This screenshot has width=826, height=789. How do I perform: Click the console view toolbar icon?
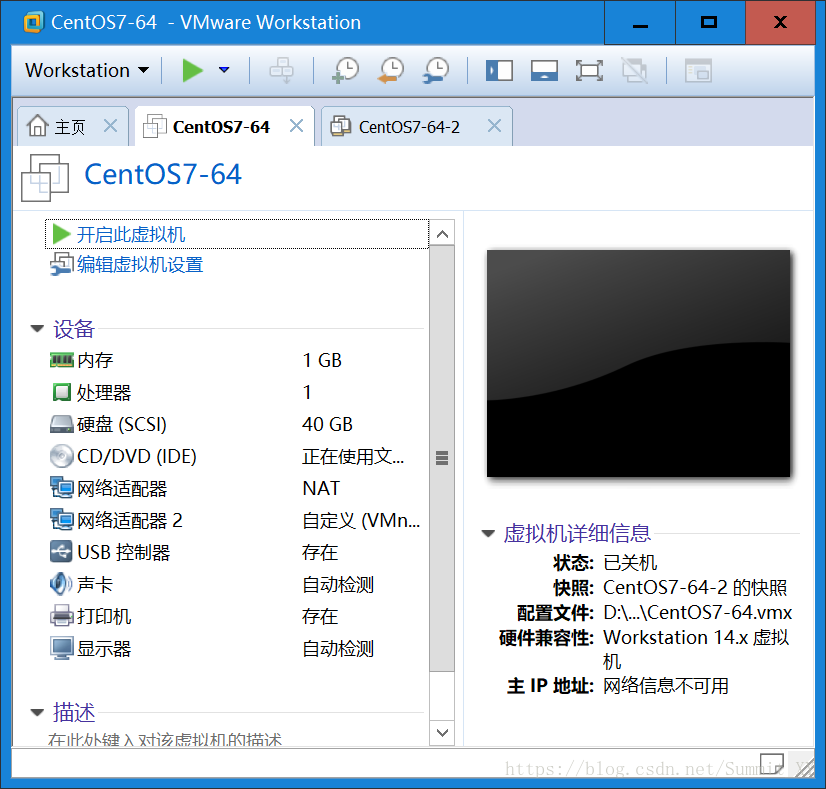(698, 71)
